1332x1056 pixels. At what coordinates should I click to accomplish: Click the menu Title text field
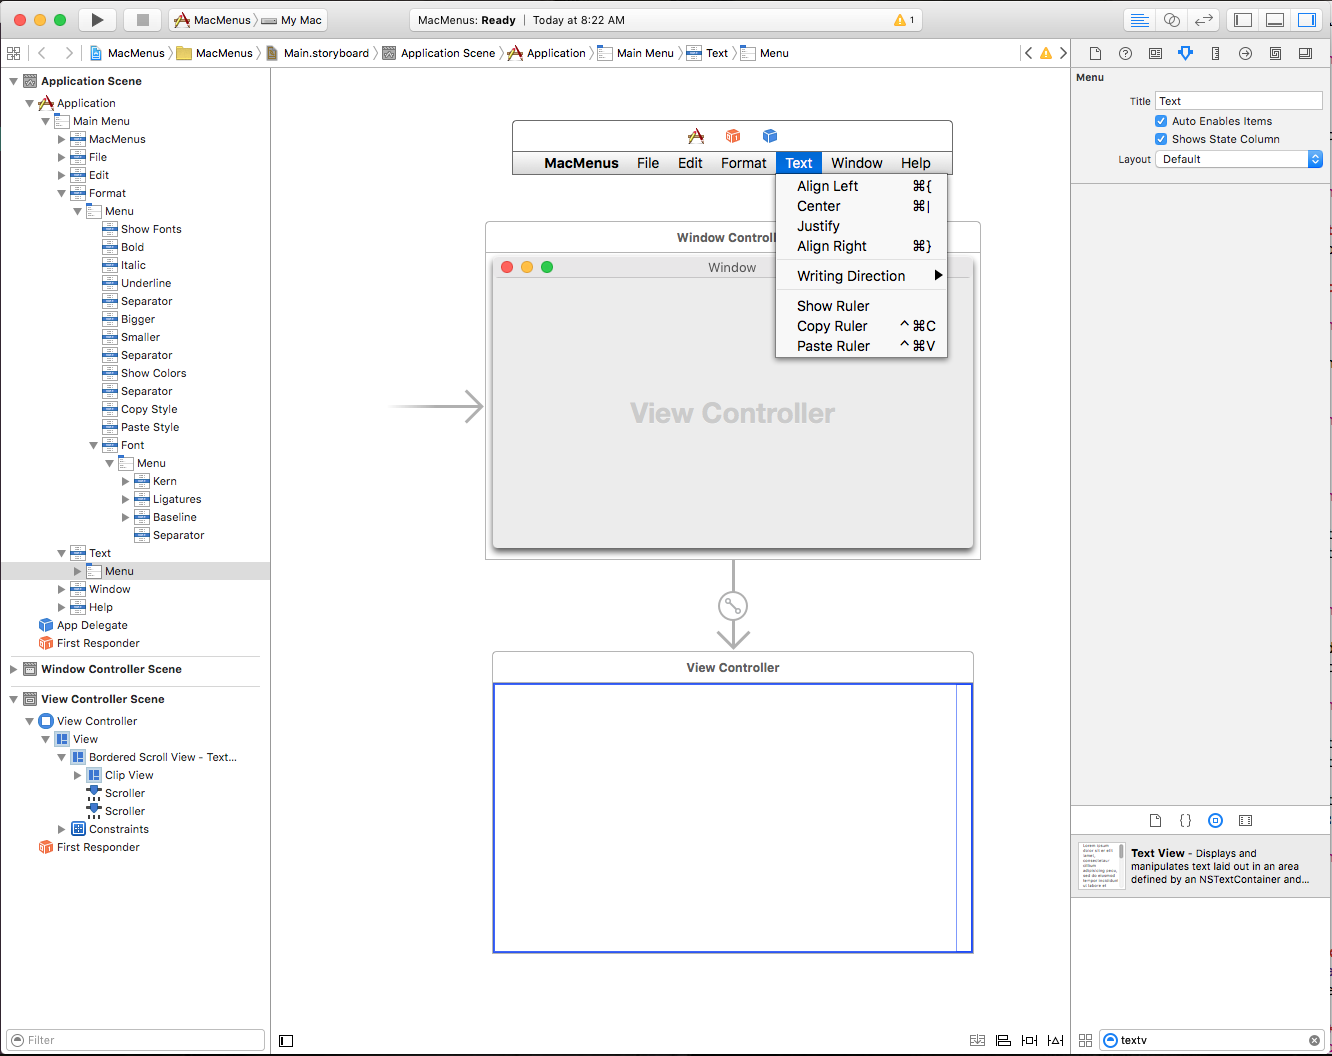(x=1238, y=101)
